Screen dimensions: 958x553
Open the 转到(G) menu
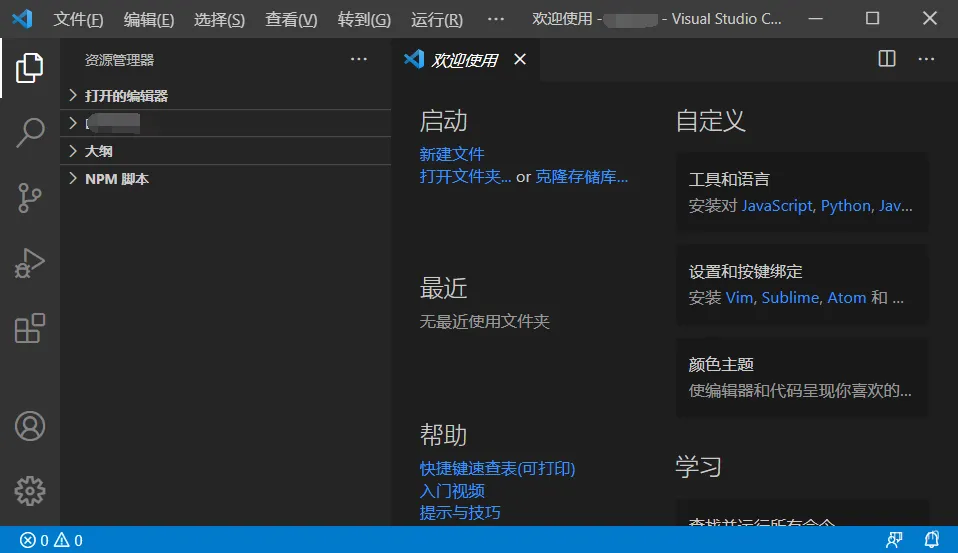pyautogui.click(x=364, y=20)
